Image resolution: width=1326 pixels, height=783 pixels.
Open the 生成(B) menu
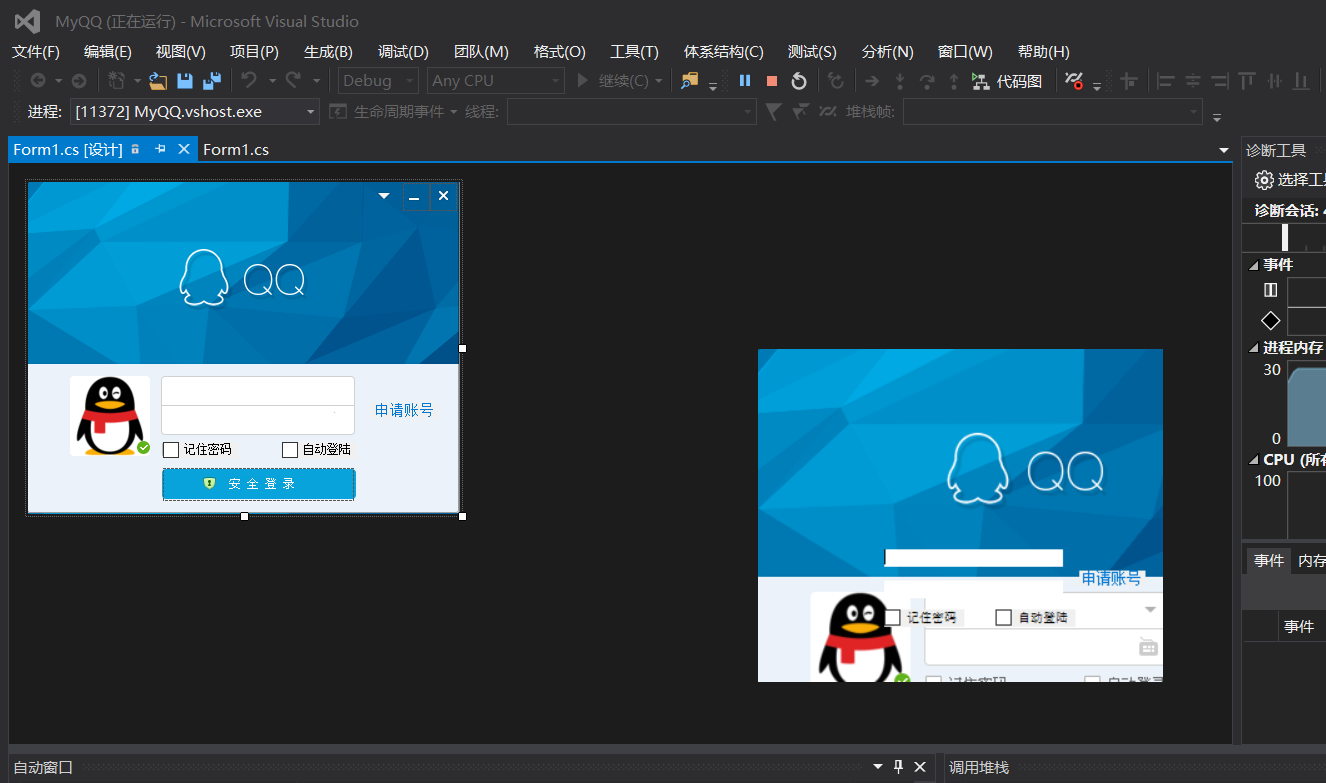tap(328, 52)
